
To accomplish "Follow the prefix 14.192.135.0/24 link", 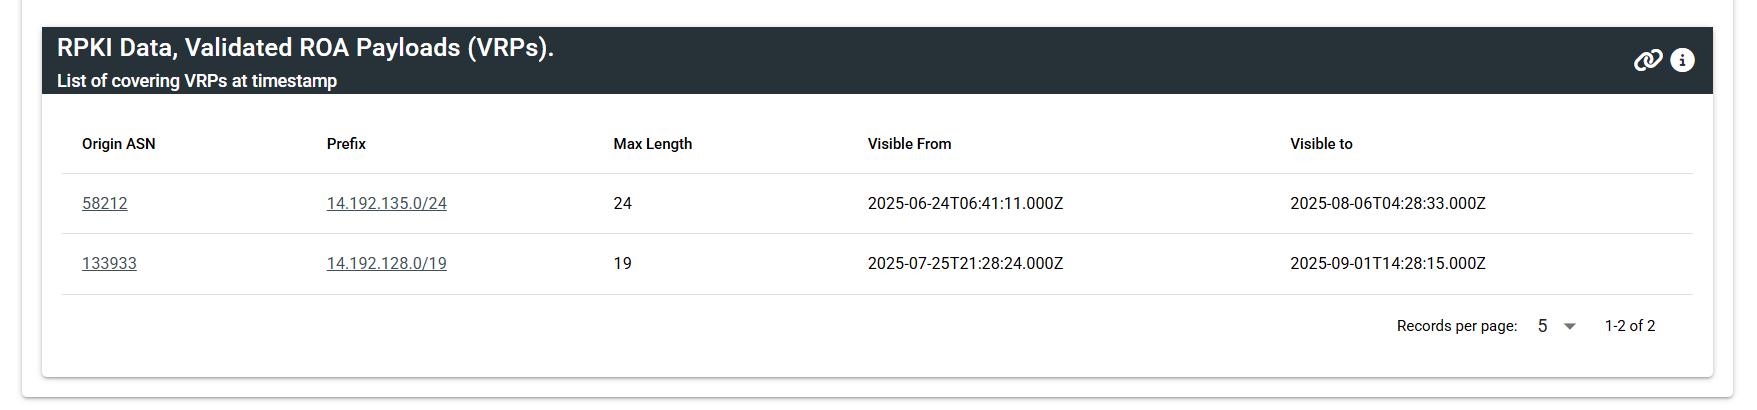I will point(387,203).
